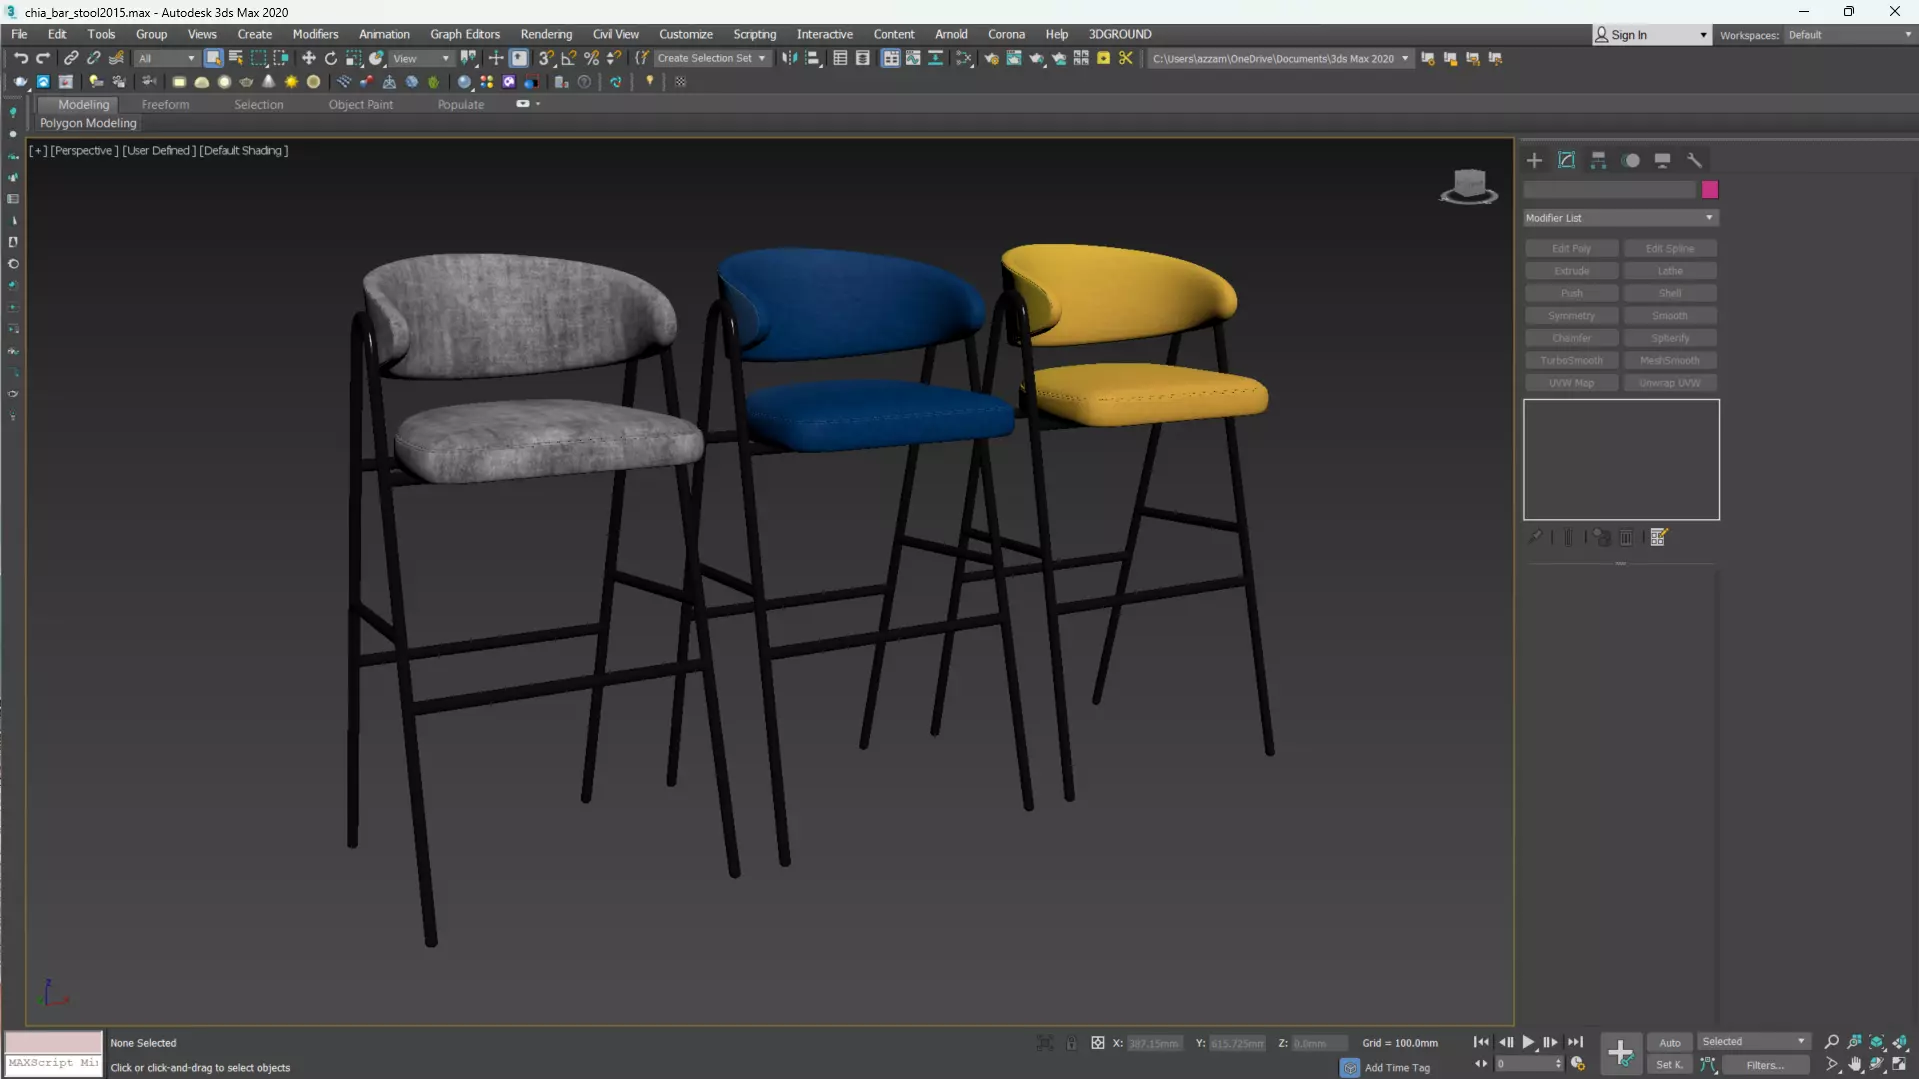The height and width of the screenshot is (1079, 1919).
Task: Click the Time Configuration icon
Action: (1578, 1065)
